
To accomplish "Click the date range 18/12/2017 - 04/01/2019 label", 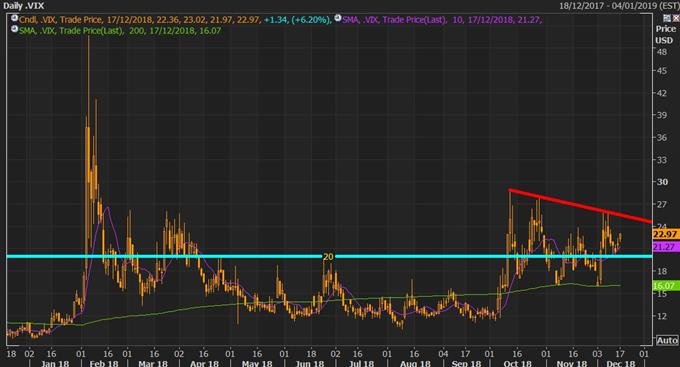I will pos(619,6).
